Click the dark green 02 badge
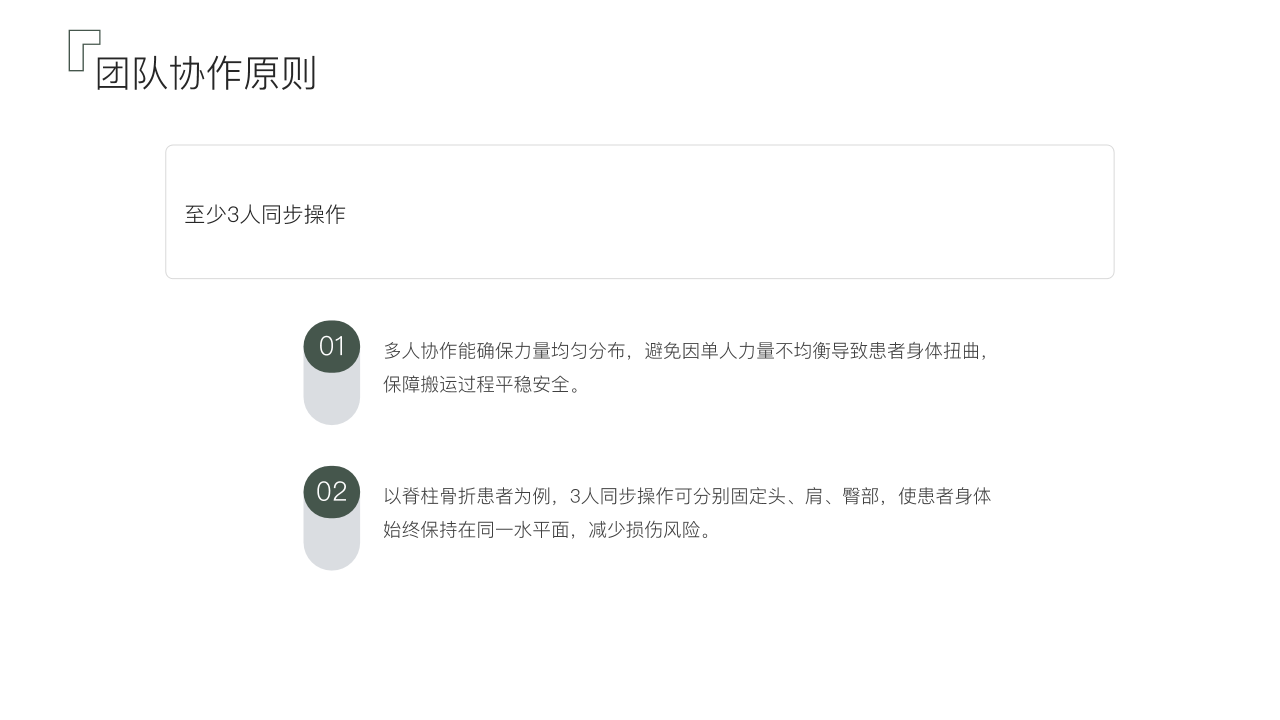The height and width of the screenshot is (720, 1280). pos(332,492)
